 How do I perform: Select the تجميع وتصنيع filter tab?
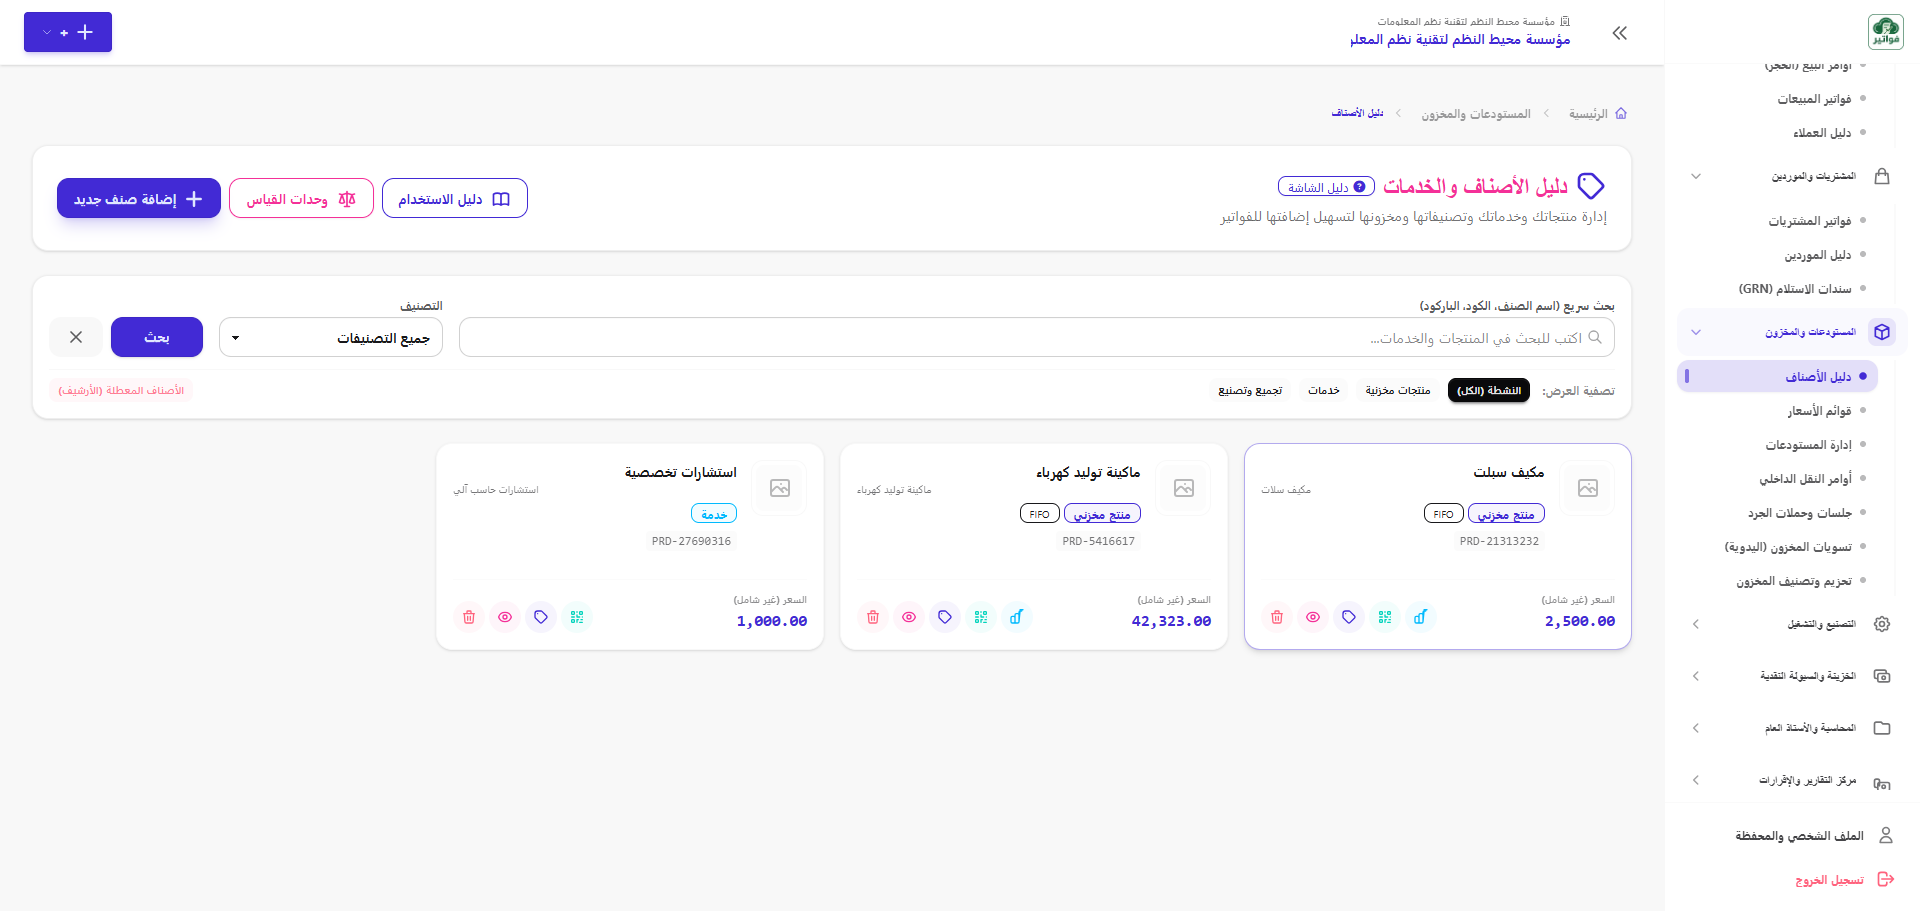1250,391
